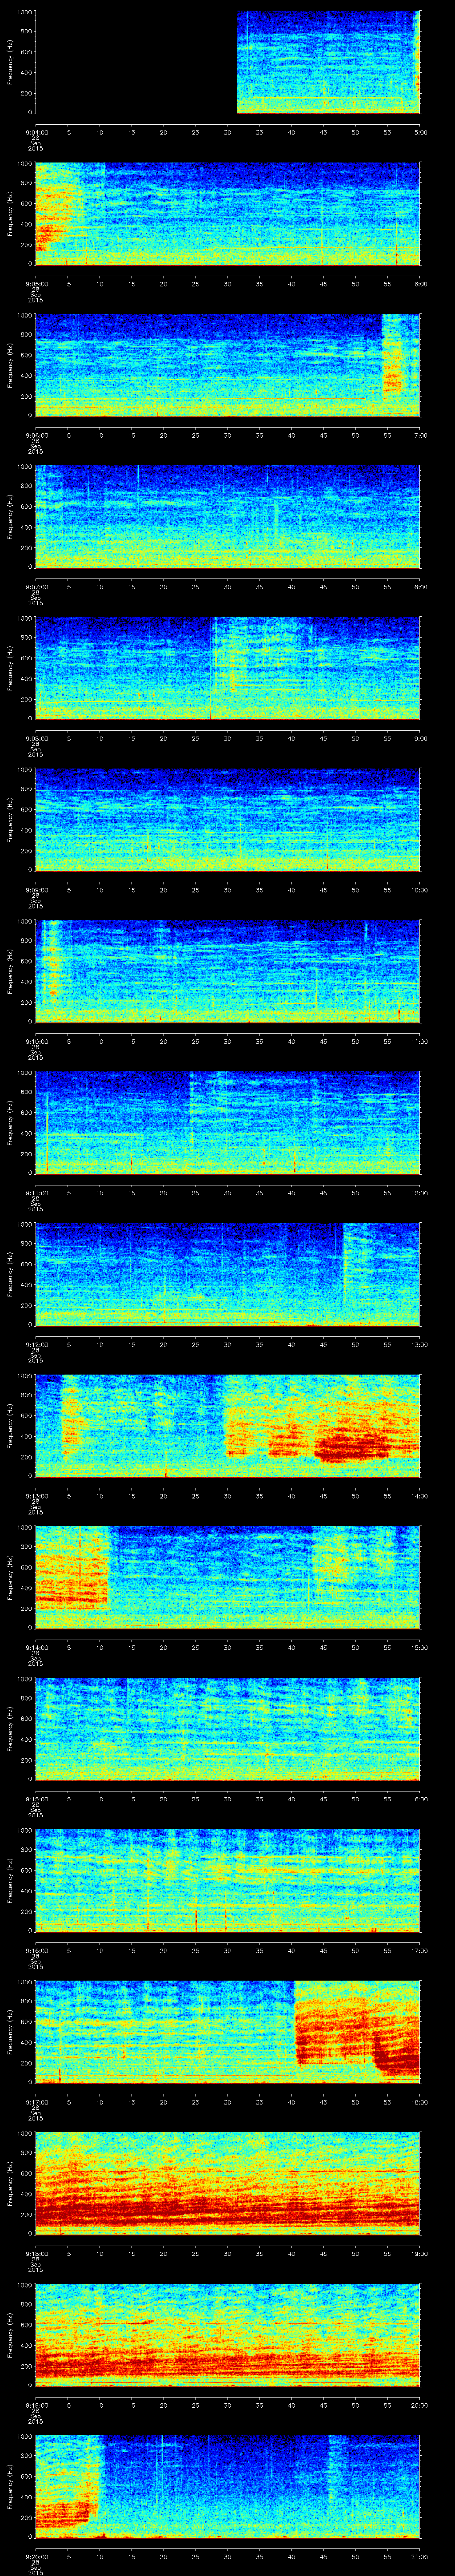Click the spectrogram plot starting 9:14:00

(x=228, y=1578)
